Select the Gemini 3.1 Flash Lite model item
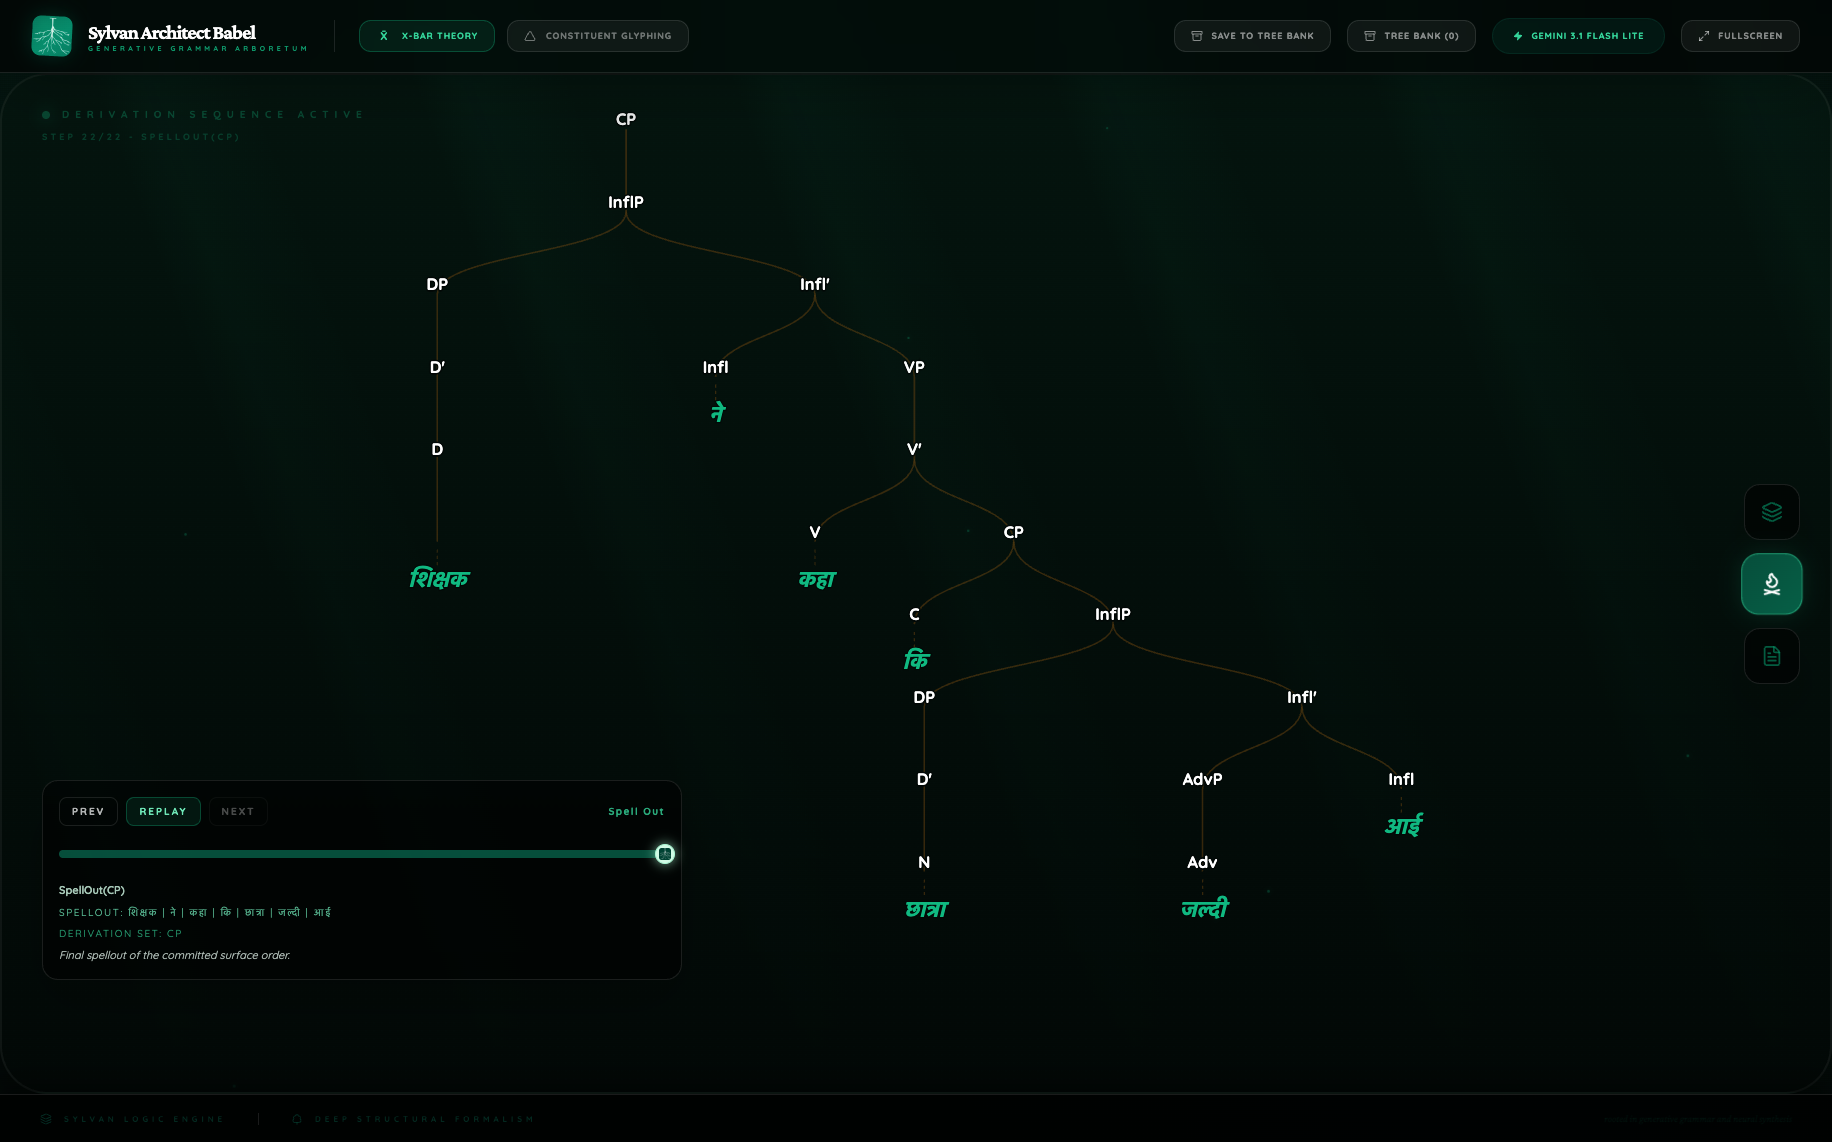 point(1578,35)
